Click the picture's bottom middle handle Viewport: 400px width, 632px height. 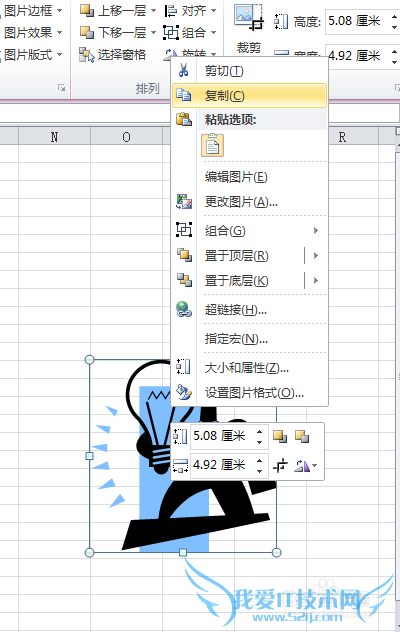pyautogui.click(x=183, y=553)
